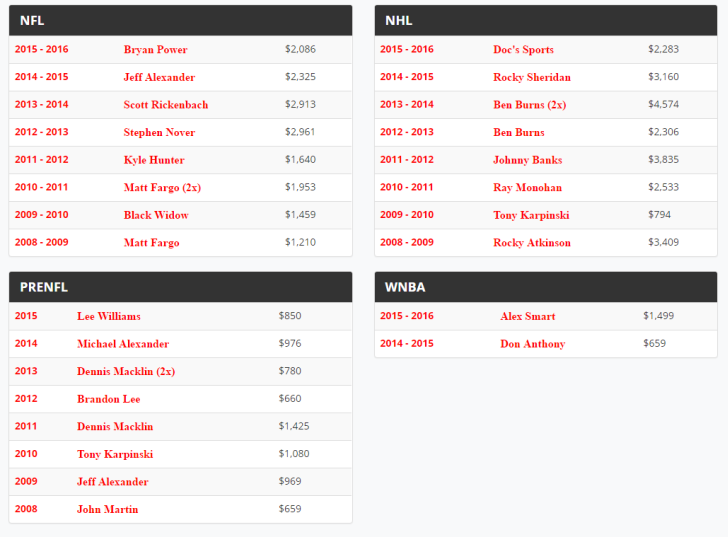This screenshot has width=728, height=537.
Task: Select Black Widow handicapper link
Action: [x=156, y=215]
